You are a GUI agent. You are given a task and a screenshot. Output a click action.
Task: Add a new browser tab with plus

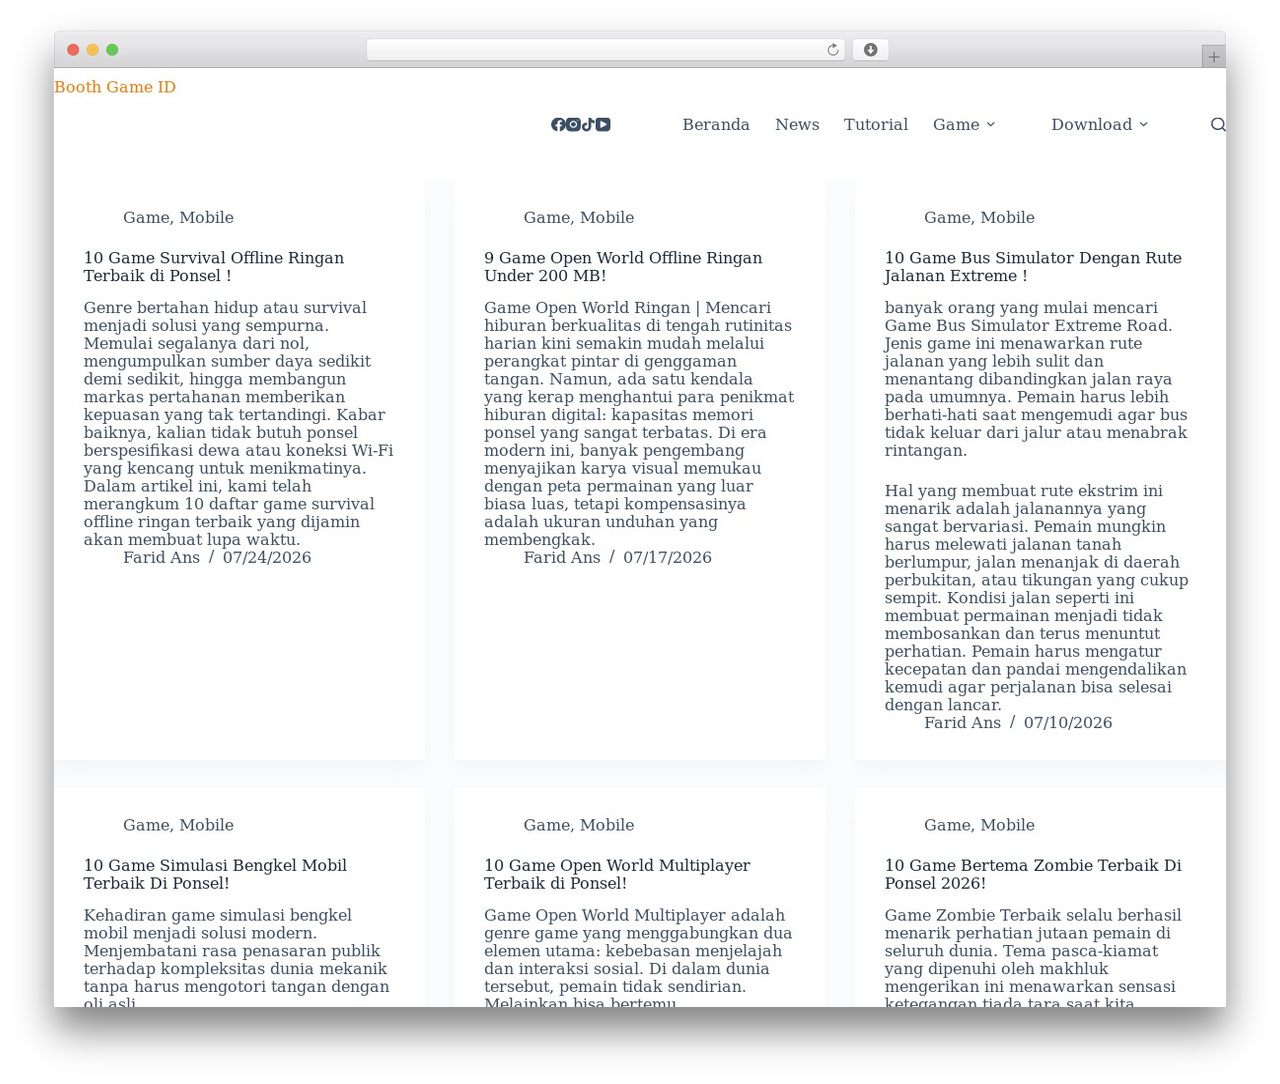click(1213, 57)
